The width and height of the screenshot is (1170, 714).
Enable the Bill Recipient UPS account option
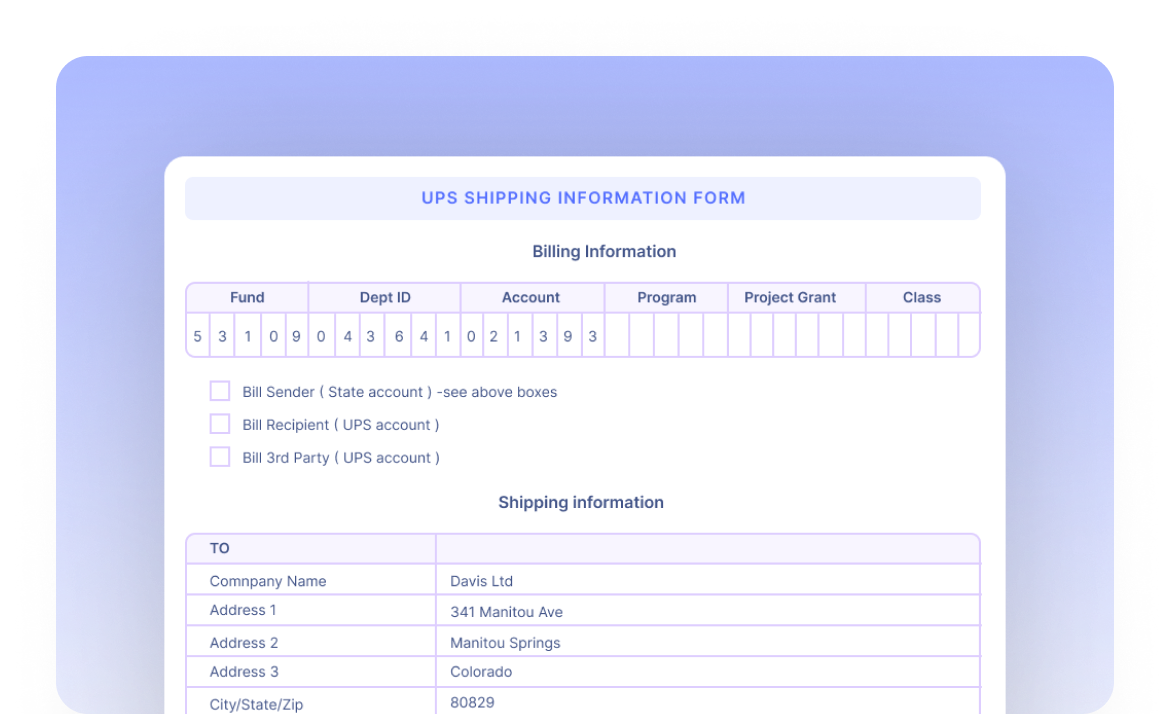pos(220,424)
